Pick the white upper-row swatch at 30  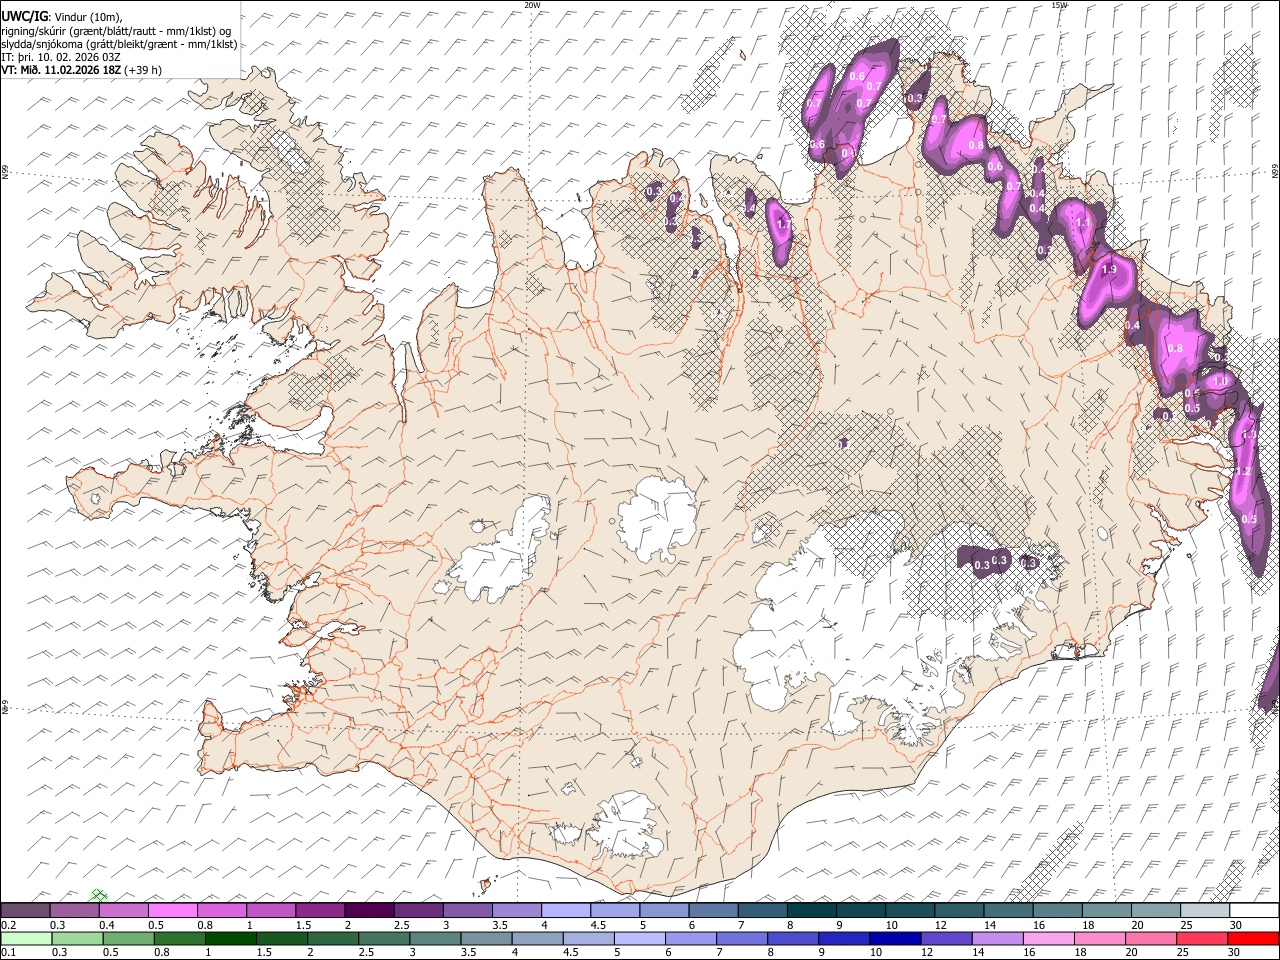[x=1255, y=910]
